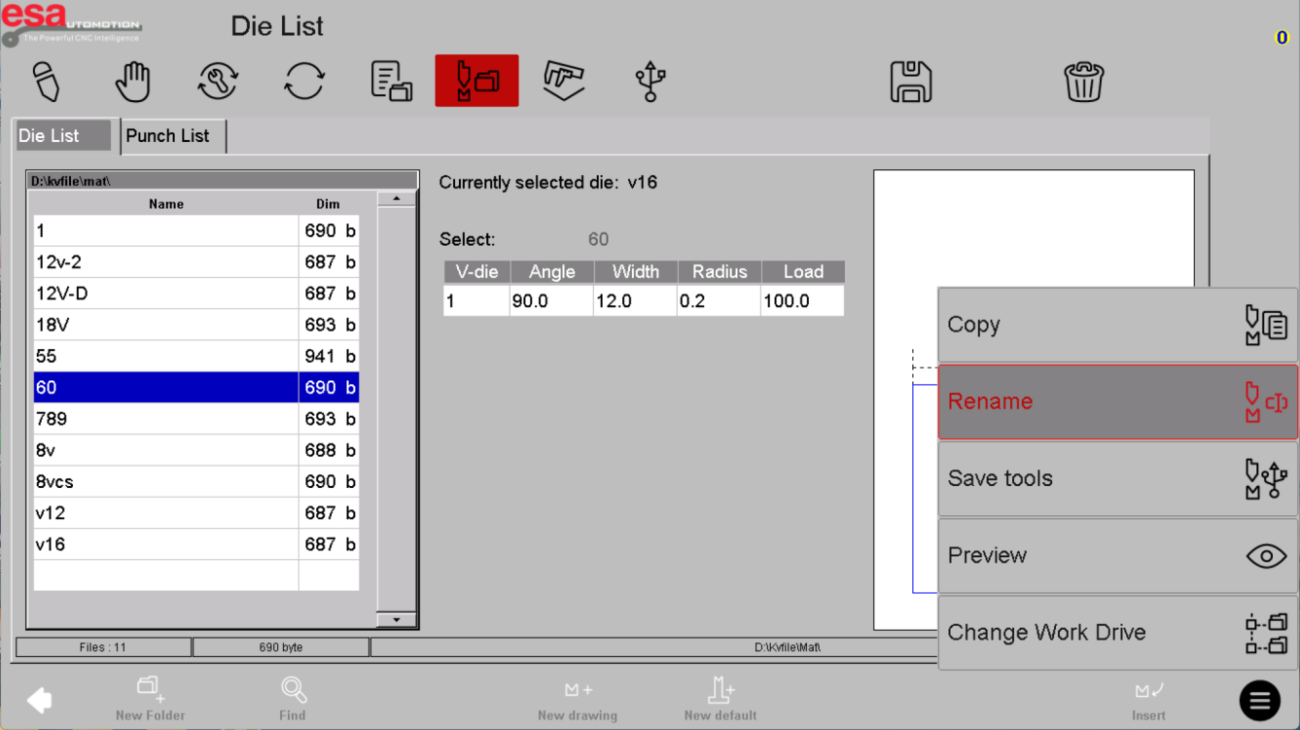1300x730 pixels.
Task: Click the circular arrows cycle icon
Action: (304, 82)
